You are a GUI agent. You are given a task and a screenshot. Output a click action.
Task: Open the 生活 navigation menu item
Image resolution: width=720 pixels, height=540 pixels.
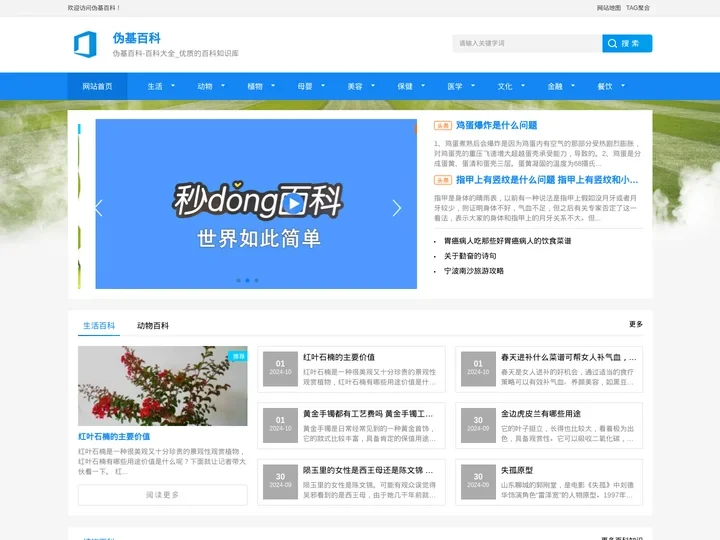(155, 86)
